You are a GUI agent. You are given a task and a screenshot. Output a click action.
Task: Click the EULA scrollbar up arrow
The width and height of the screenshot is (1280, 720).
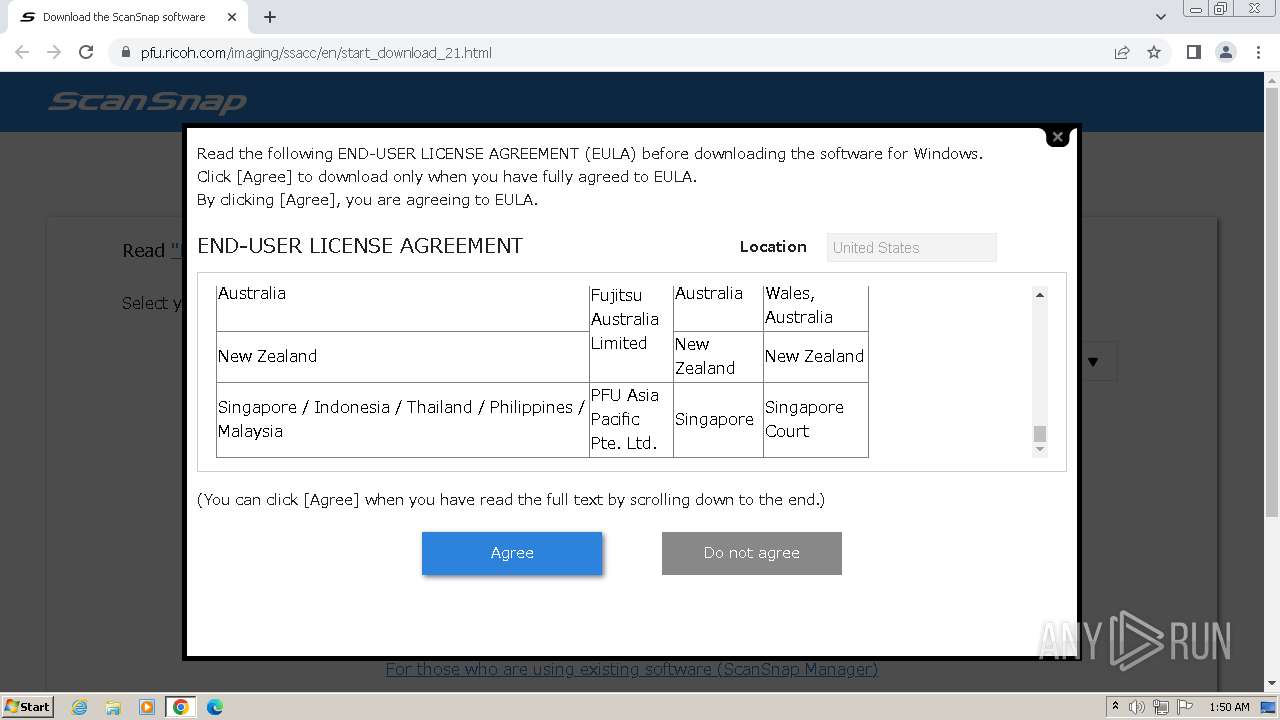coord(1040,295)
